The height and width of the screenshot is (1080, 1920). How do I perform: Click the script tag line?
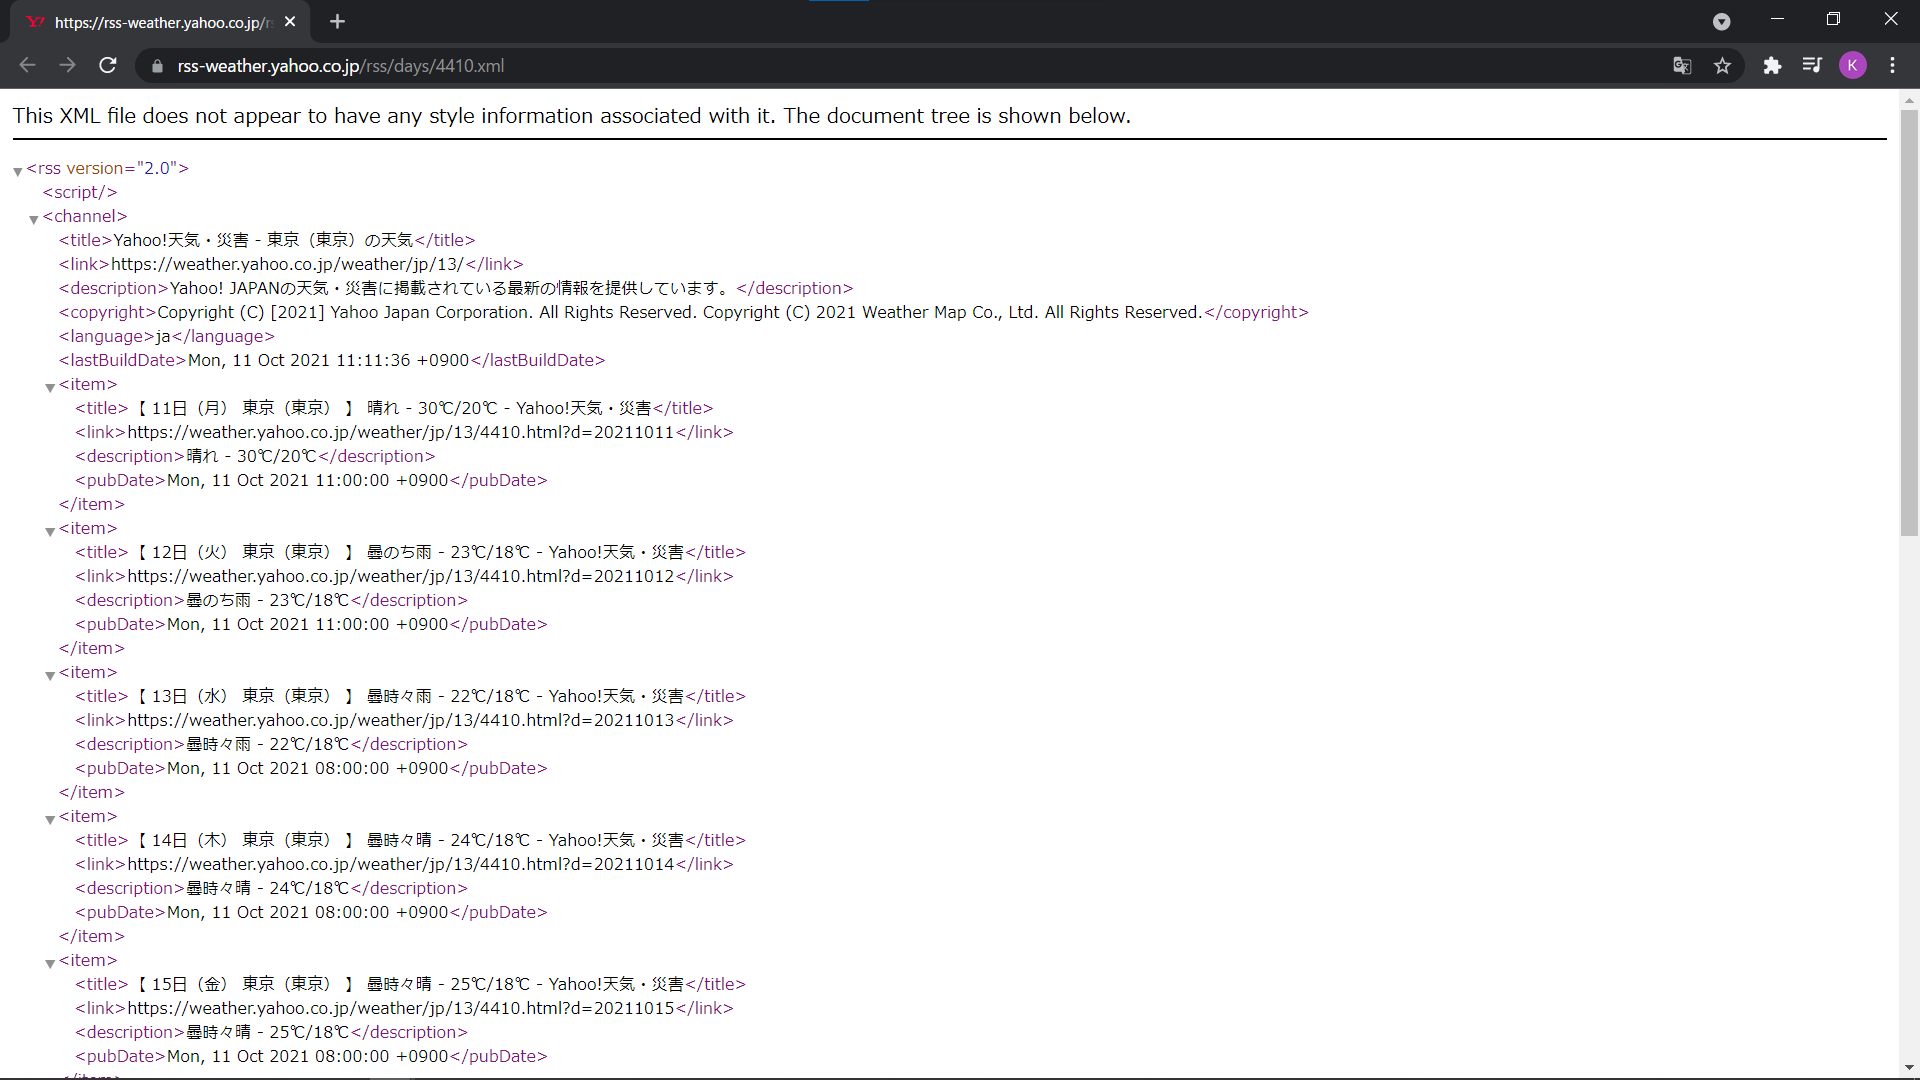pyautogui.click(x=80, y=192)
